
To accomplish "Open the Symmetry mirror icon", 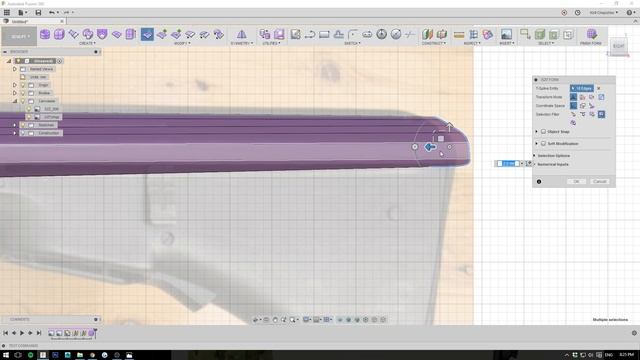I will 241,34.
